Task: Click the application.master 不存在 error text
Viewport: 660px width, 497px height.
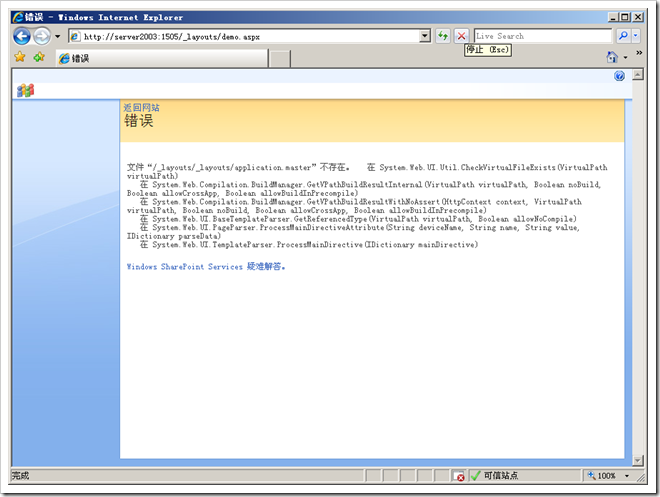Action: point(238,167)
